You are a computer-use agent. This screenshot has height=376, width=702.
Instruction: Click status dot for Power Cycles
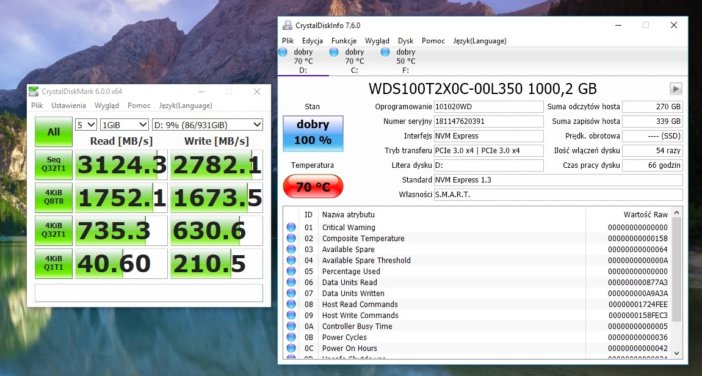(291, 337)
